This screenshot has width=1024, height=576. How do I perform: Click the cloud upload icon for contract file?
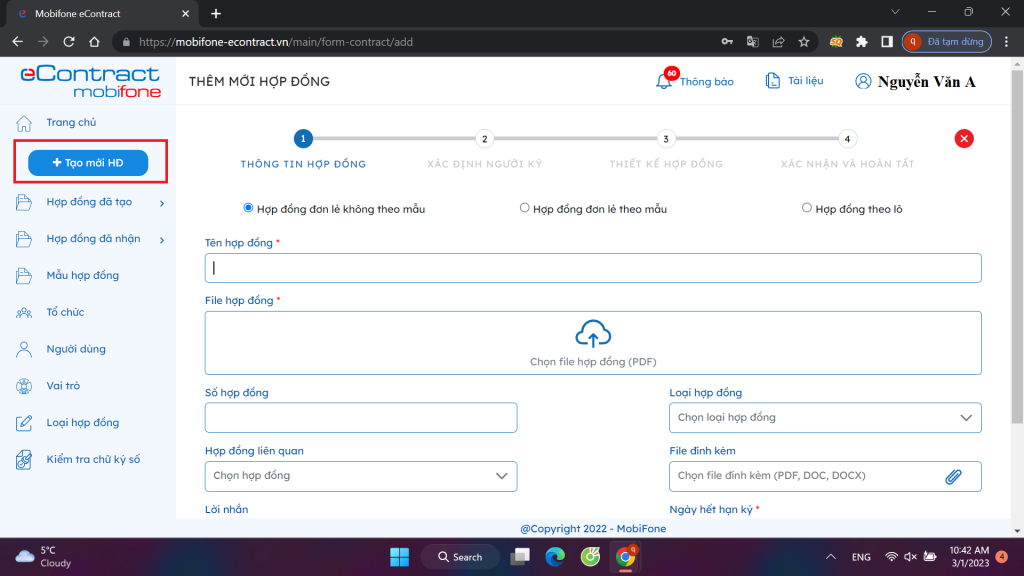[x=593, y=334]
